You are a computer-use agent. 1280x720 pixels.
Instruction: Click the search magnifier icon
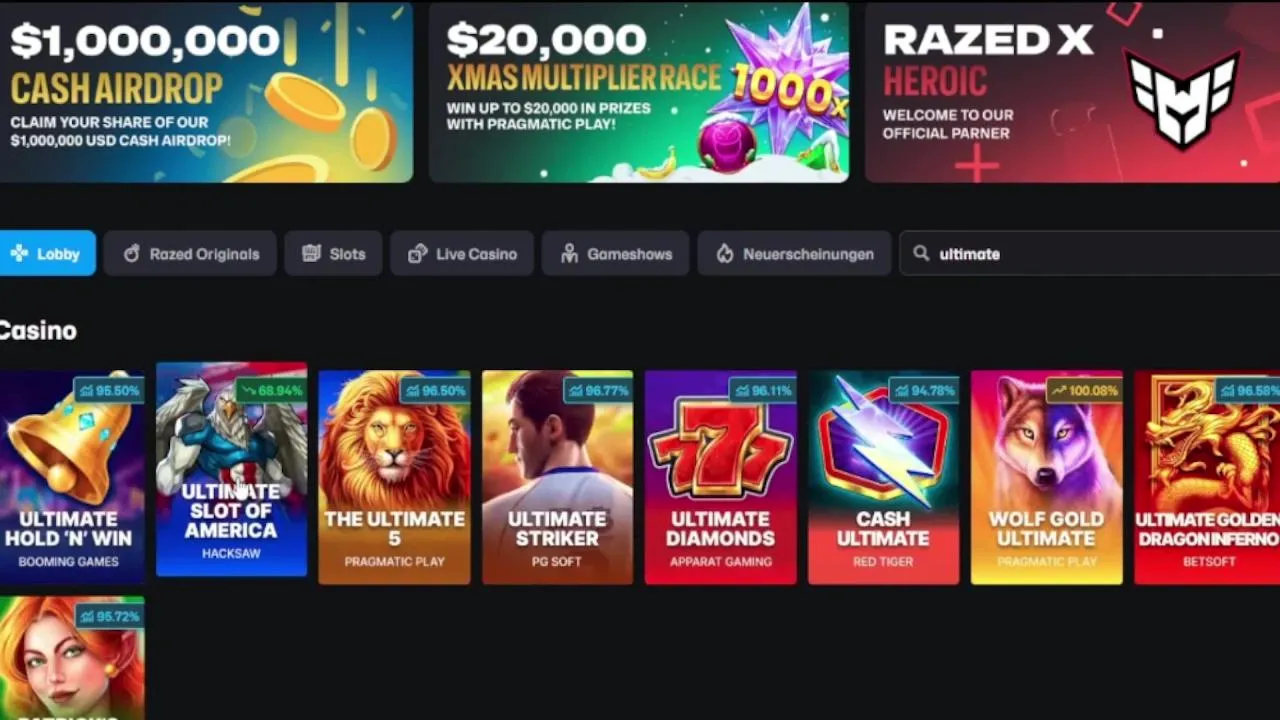921,254
